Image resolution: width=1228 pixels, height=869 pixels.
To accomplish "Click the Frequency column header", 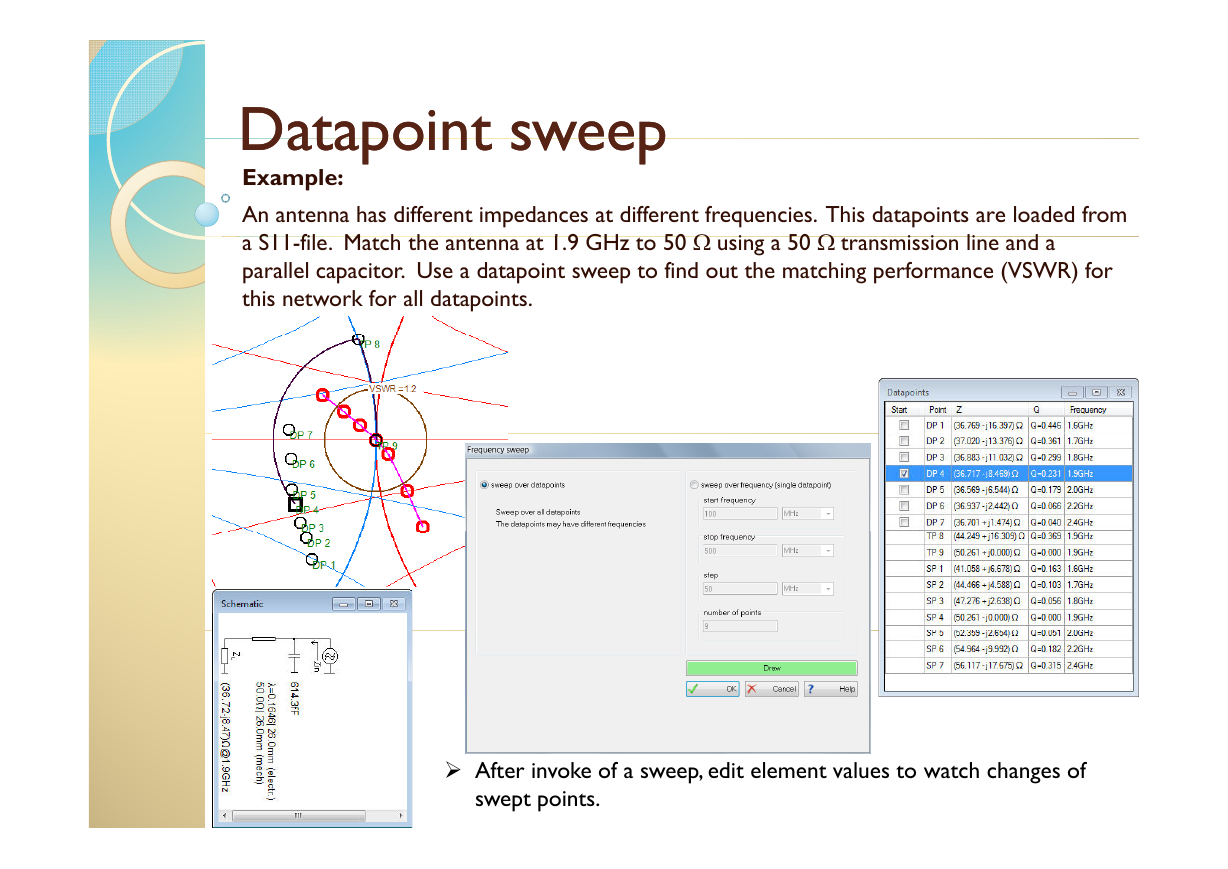I will click(1098, 410).
